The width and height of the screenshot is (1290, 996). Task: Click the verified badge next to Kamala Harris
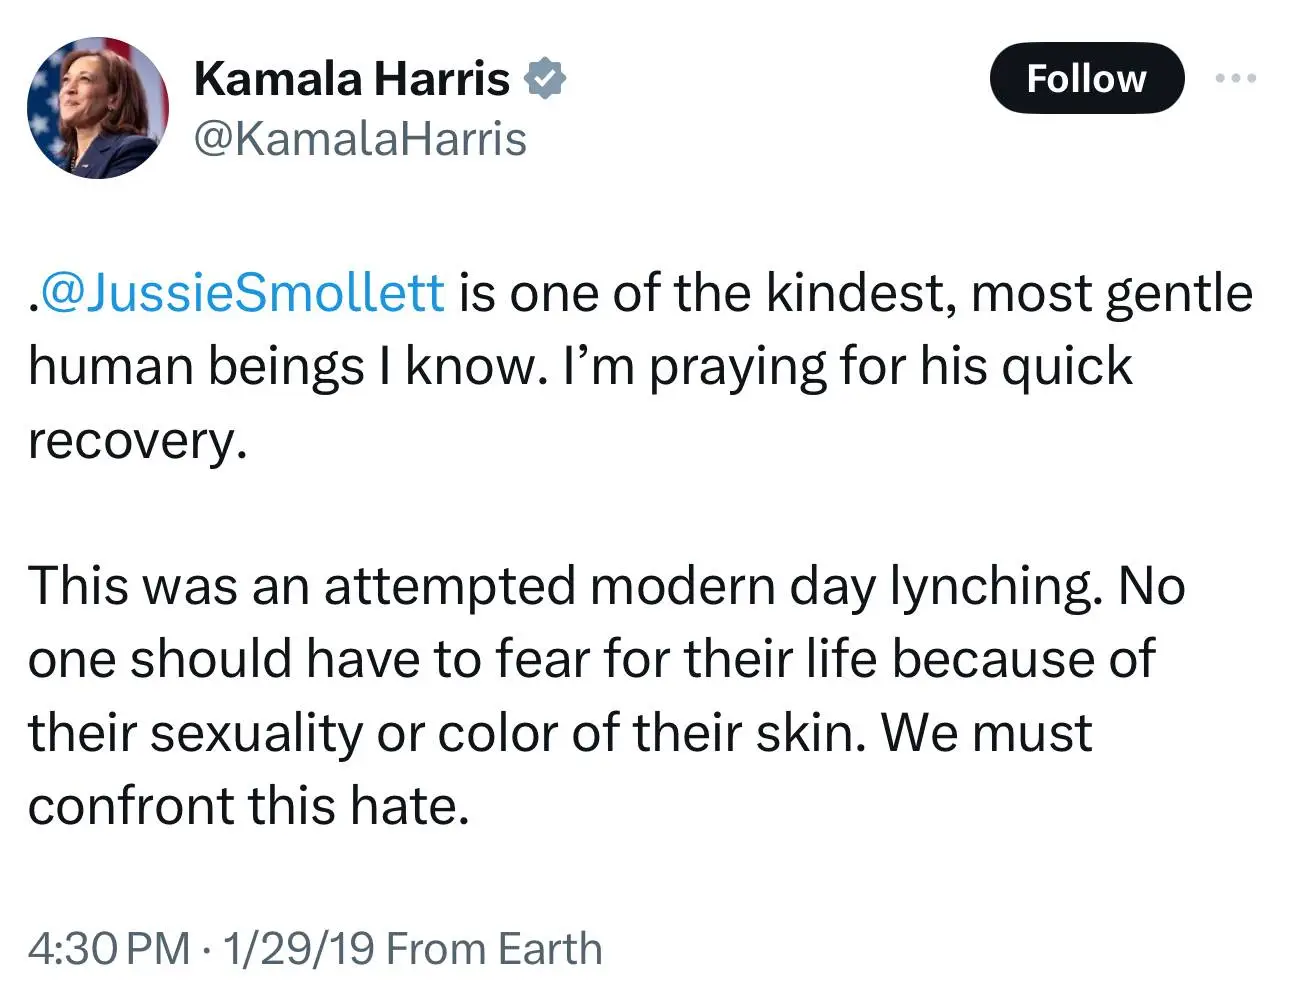(x=545, y=79)
